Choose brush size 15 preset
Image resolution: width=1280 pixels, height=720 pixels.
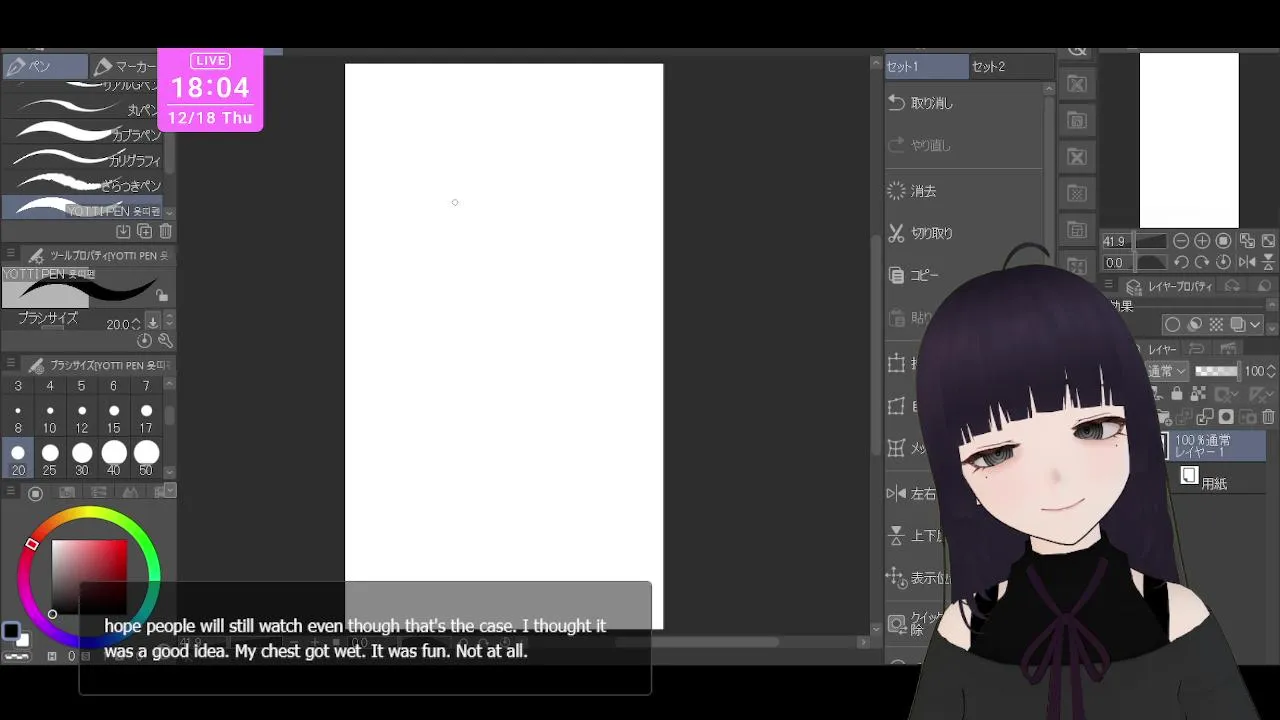[x=114, y=418]
